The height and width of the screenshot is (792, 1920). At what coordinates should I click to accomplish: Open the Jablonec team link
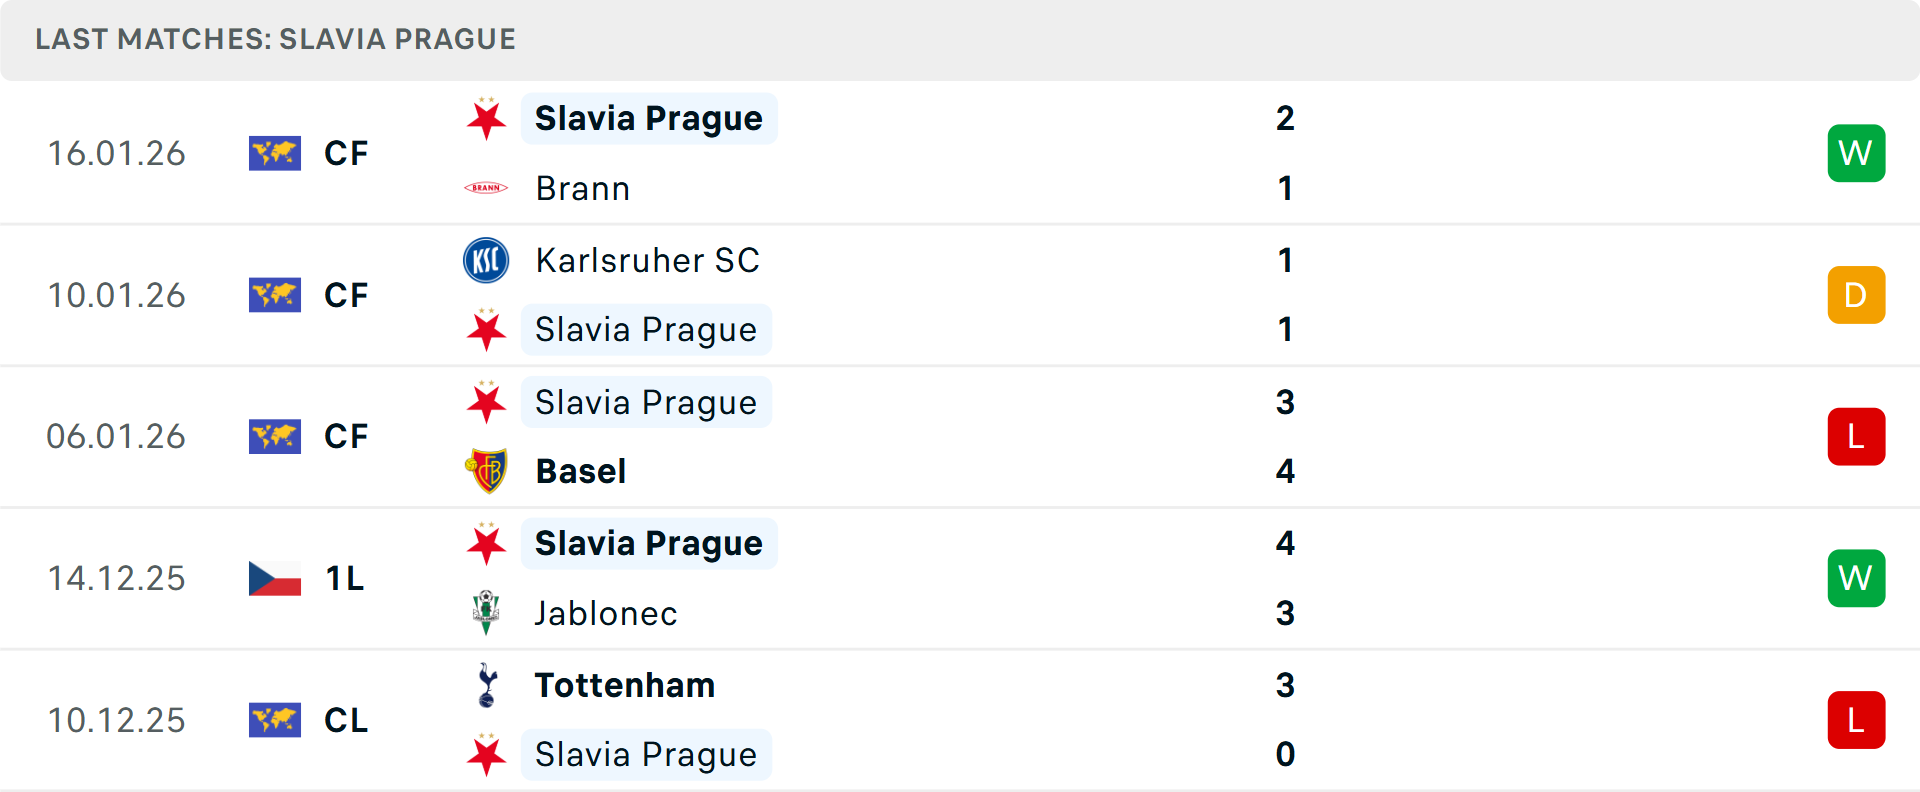coord(606,613)
